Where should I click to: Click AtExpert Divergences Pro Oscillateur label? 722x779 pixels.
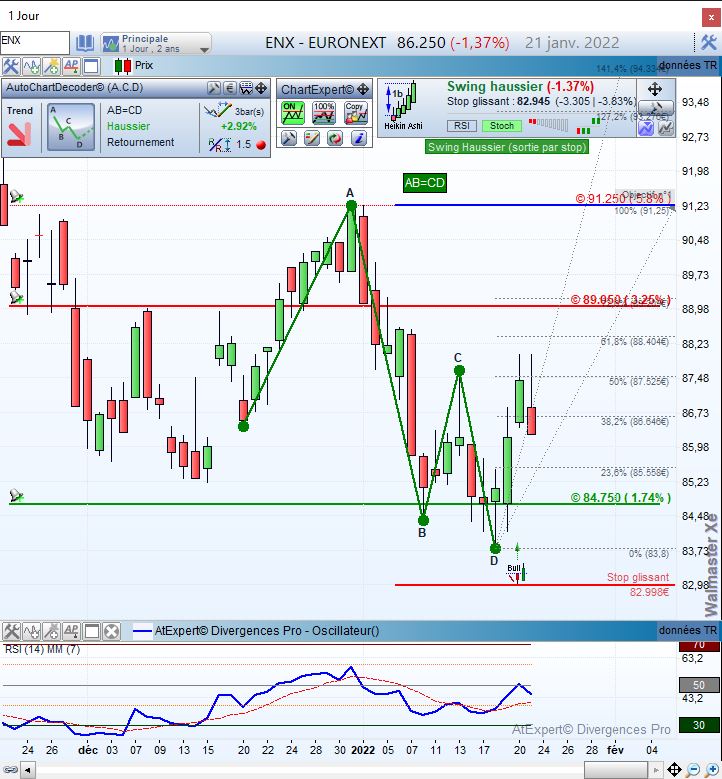pyautogui.click(x=267, y=631)
